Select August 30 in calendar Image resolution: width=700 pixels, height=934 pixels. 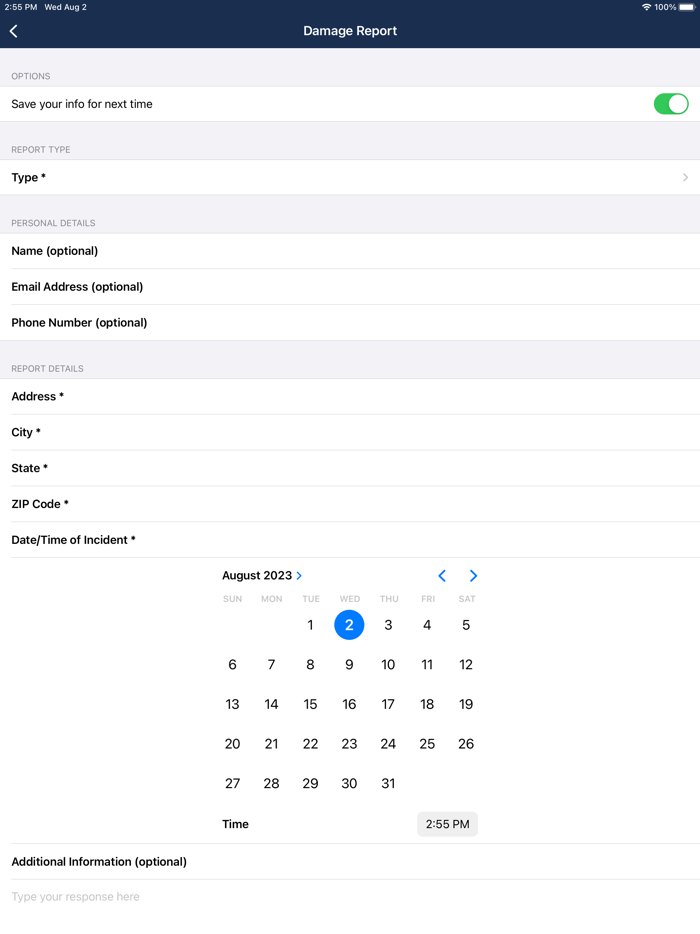point(349,783)
